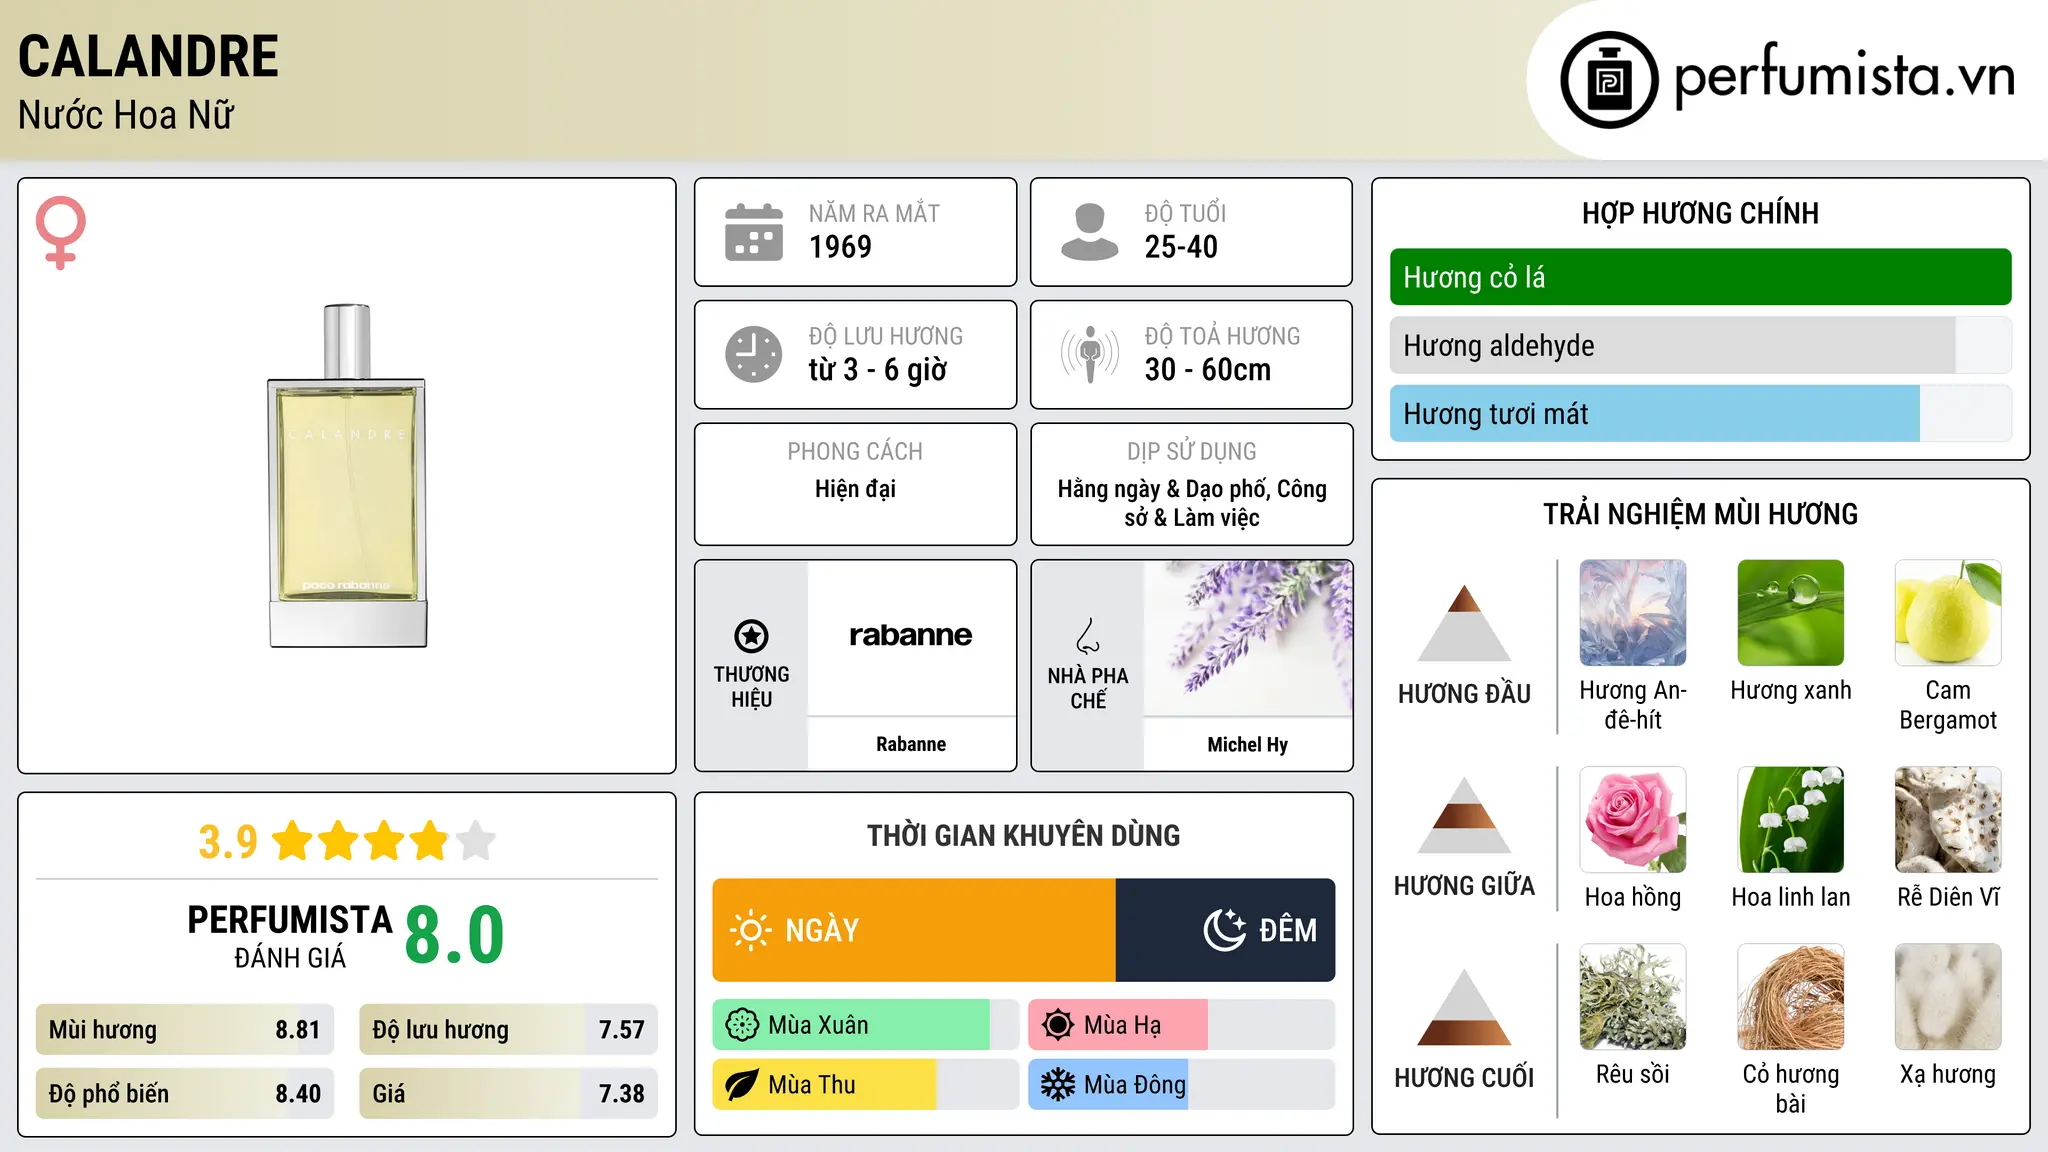Click the Hợp hương chính heading
The image size is (2048, 1152).
(x=1700, y=213)
